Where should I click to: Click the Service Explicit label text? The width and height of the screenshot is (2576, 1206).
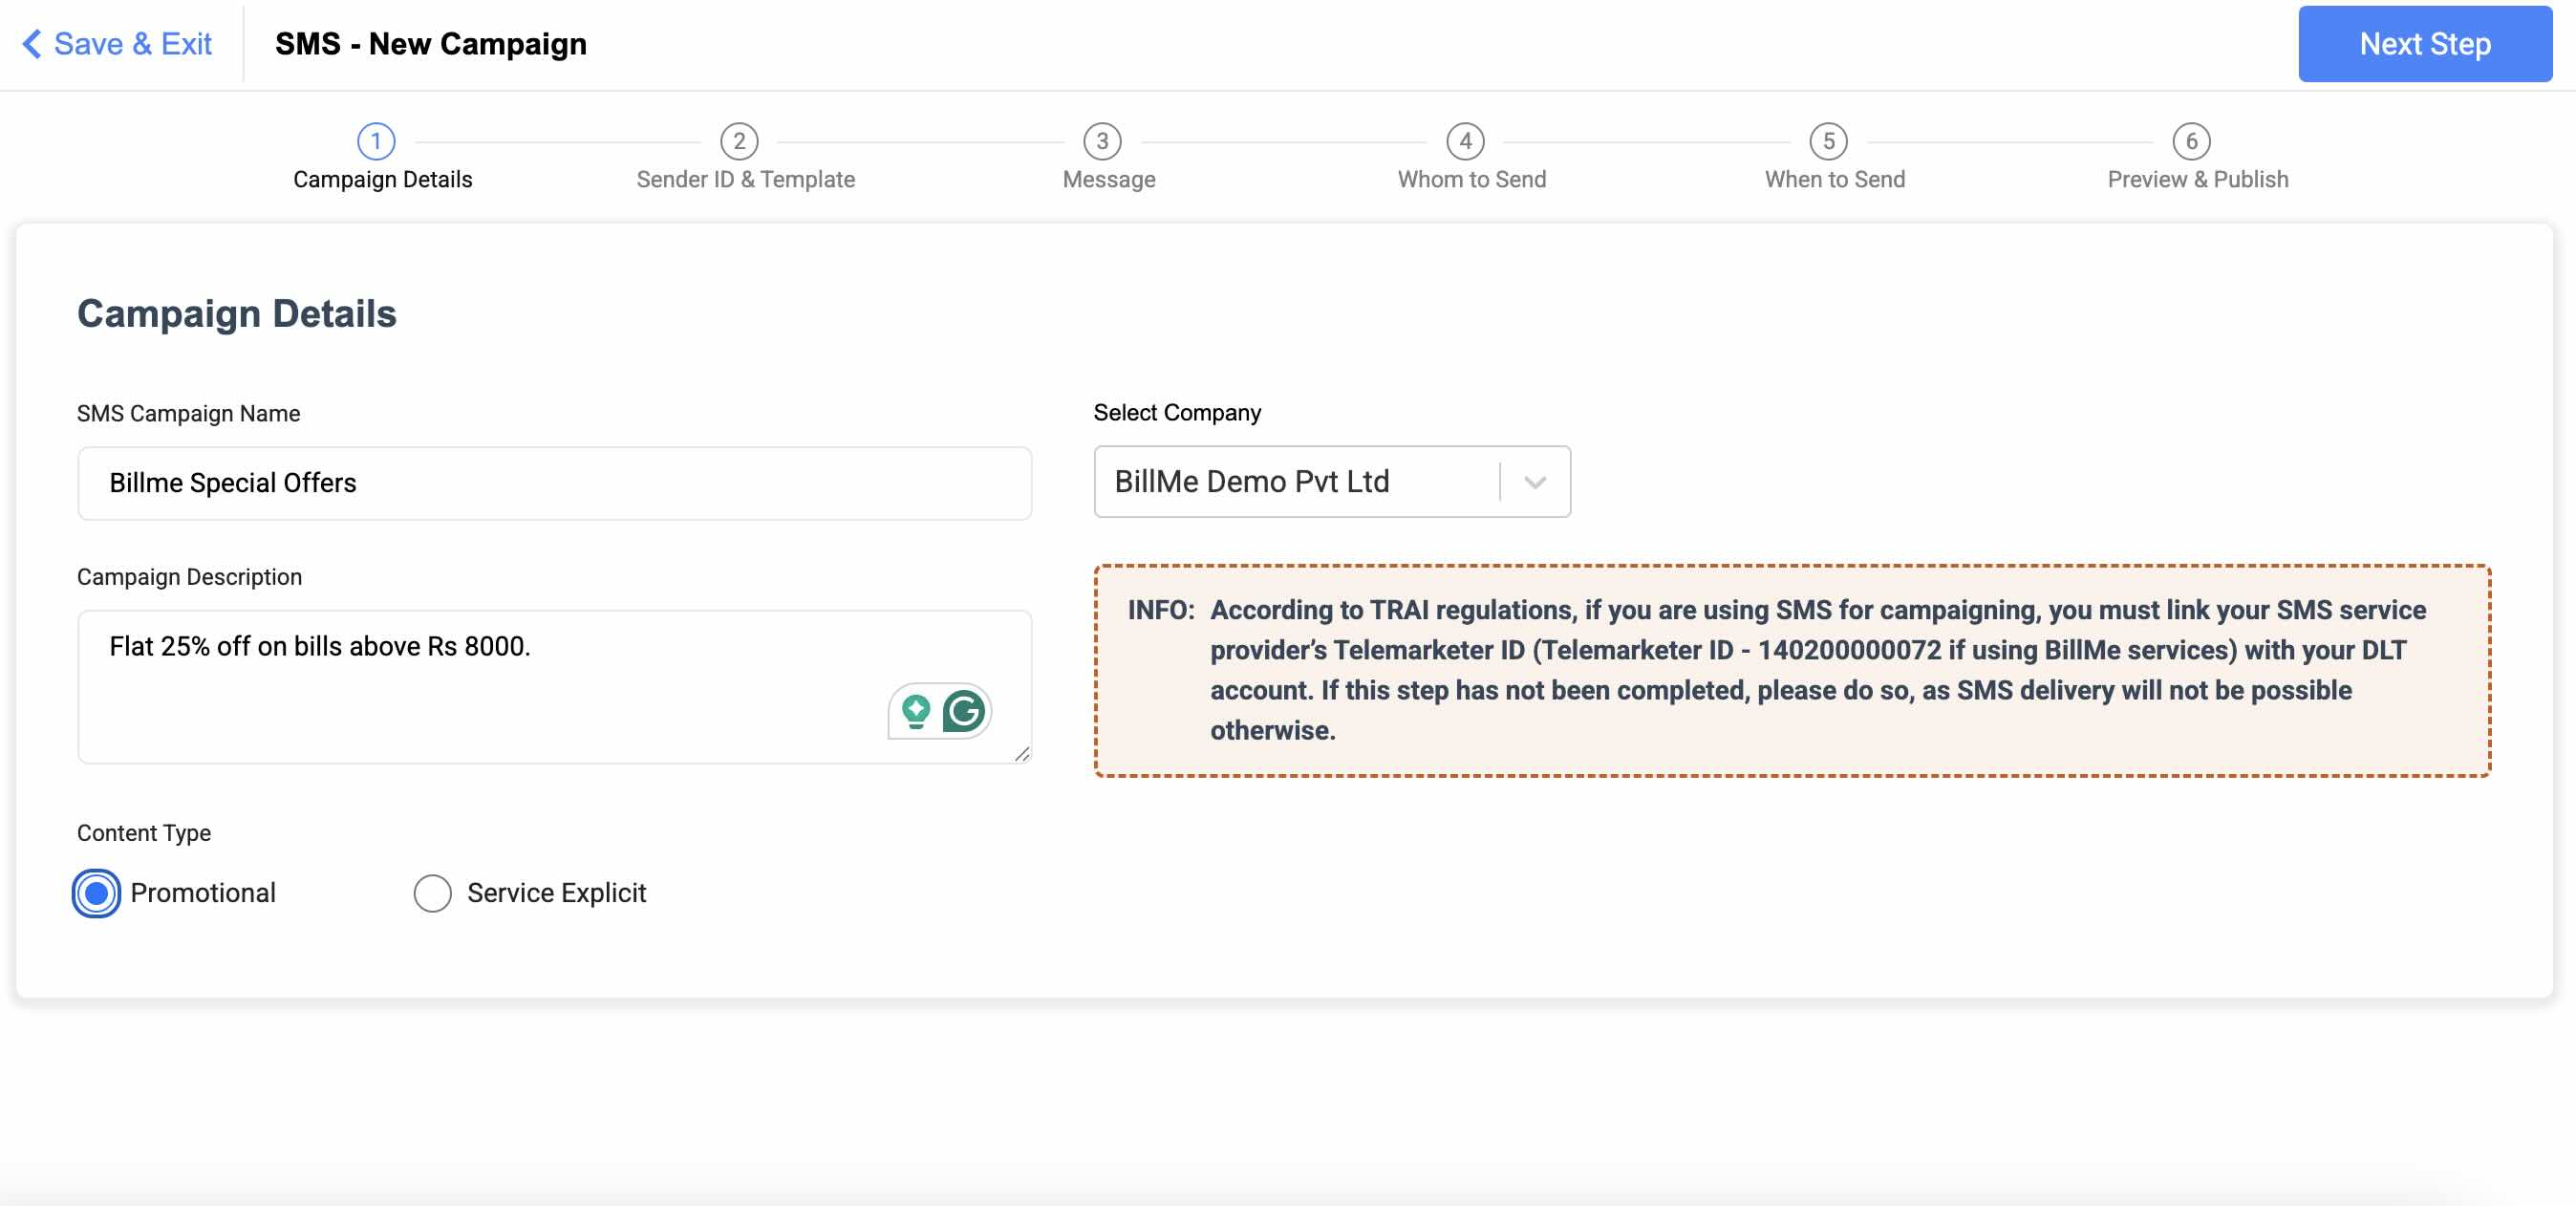tap(556, 893)
